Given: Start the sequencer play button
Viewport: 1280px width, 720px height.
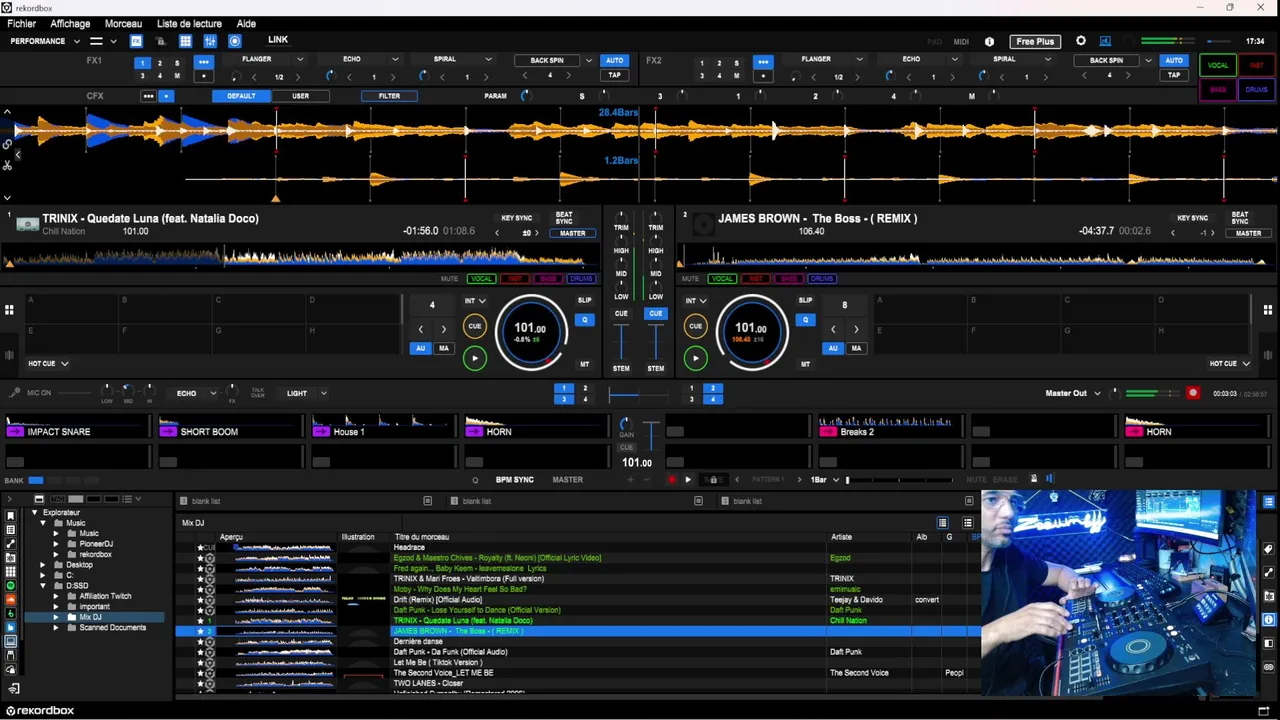Looking at the screenshot, I should point(688,480).
